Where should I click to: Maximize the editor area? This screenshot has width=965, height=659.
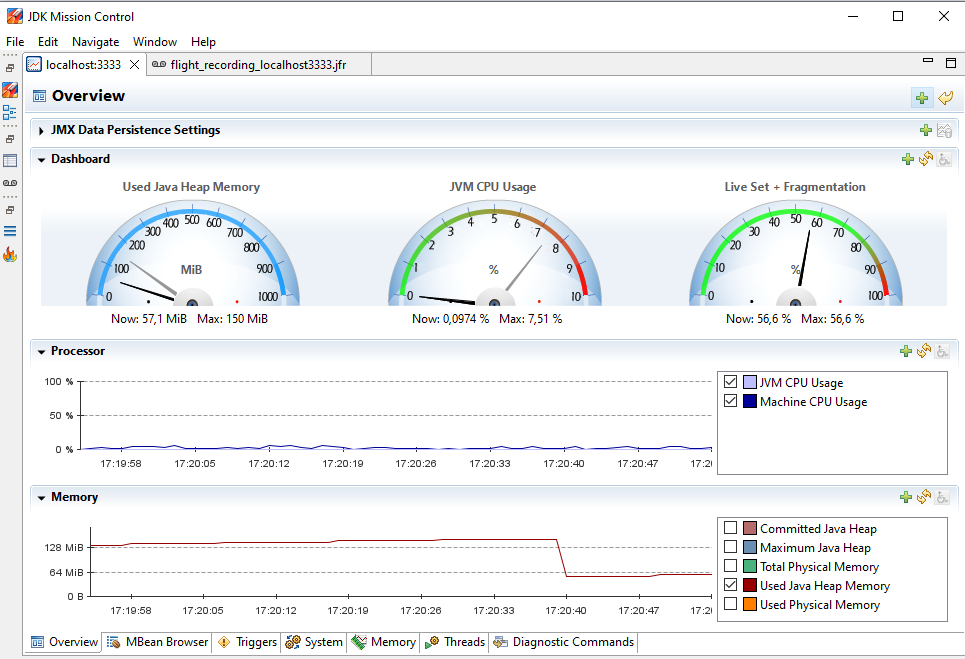[951, 63]
